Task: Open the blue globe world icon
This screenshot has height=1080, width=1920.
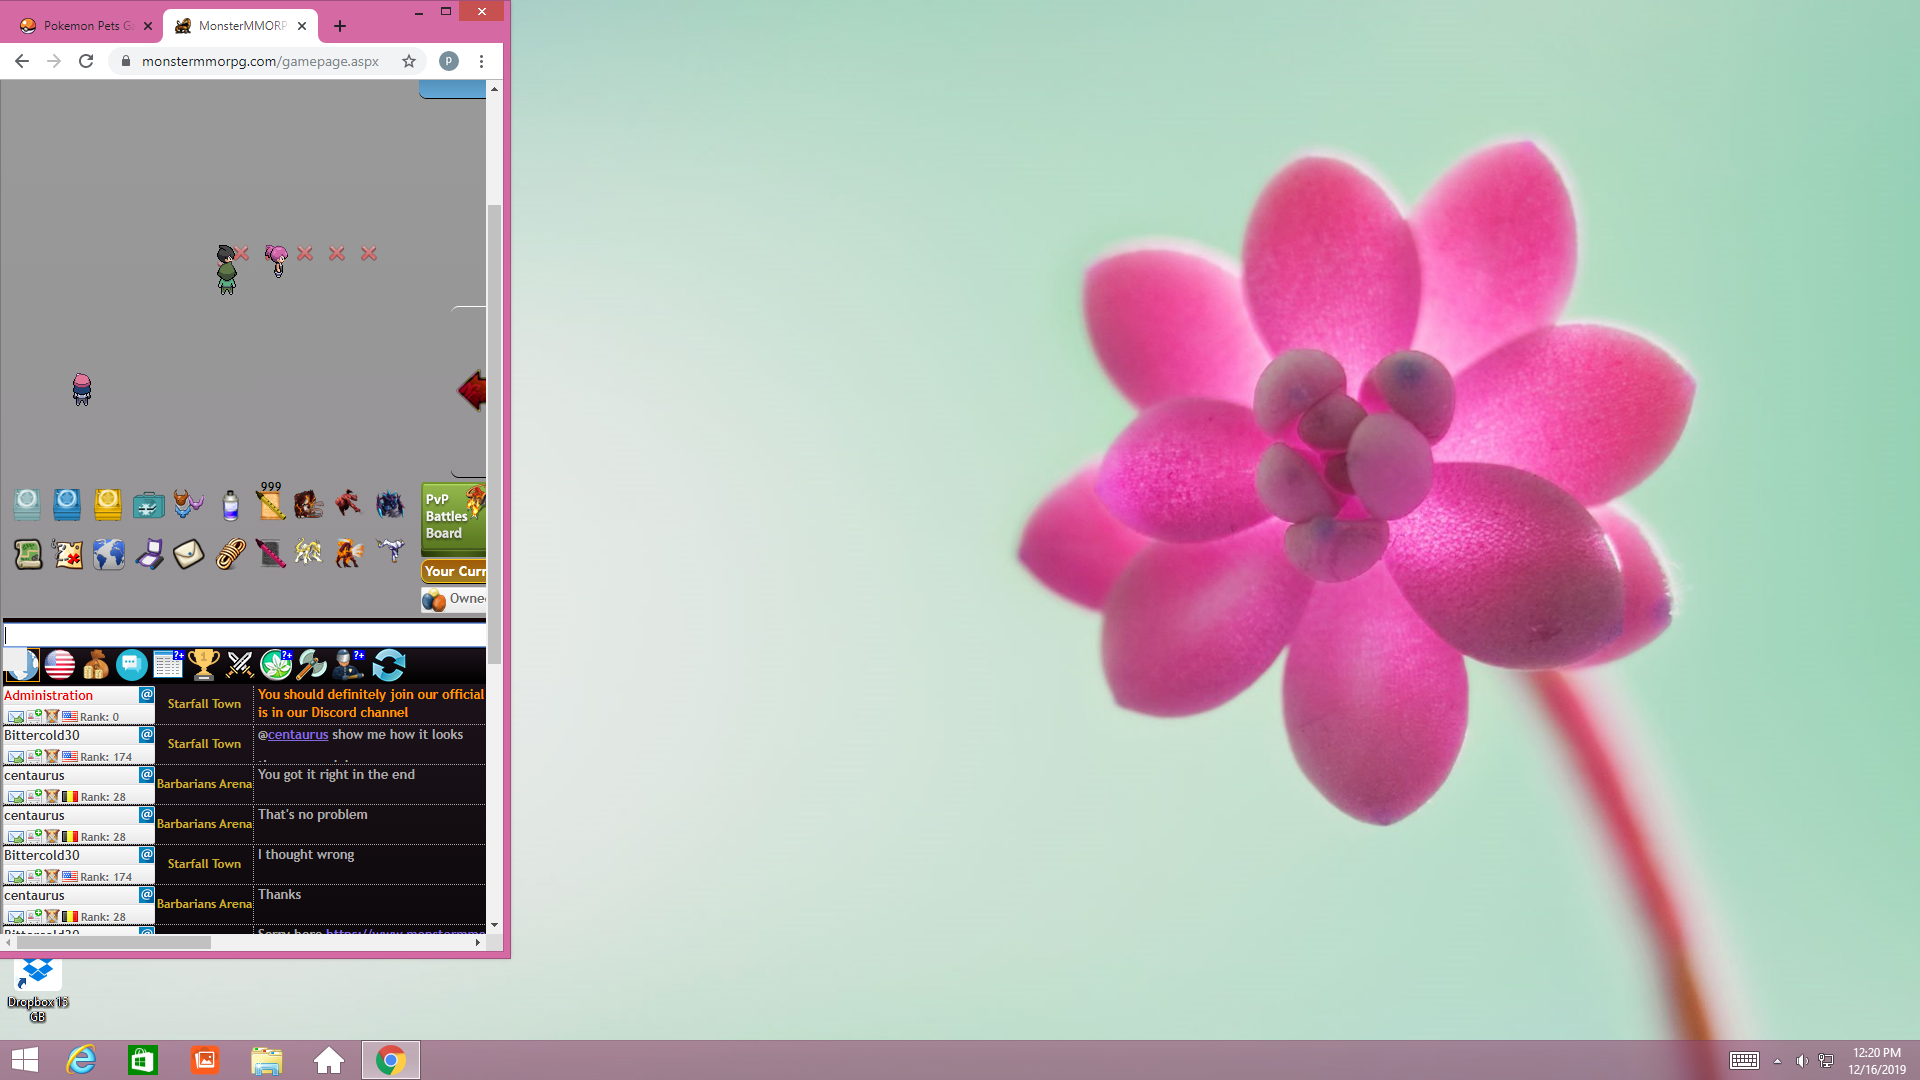Action: click(x=108, y=553)
